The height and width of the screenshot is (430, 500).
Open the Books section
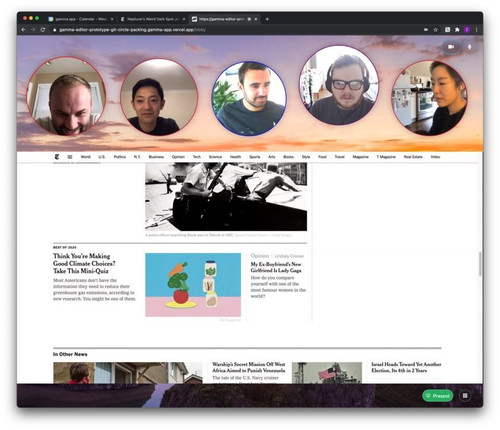pyautogui.click(x=288, y=157)
